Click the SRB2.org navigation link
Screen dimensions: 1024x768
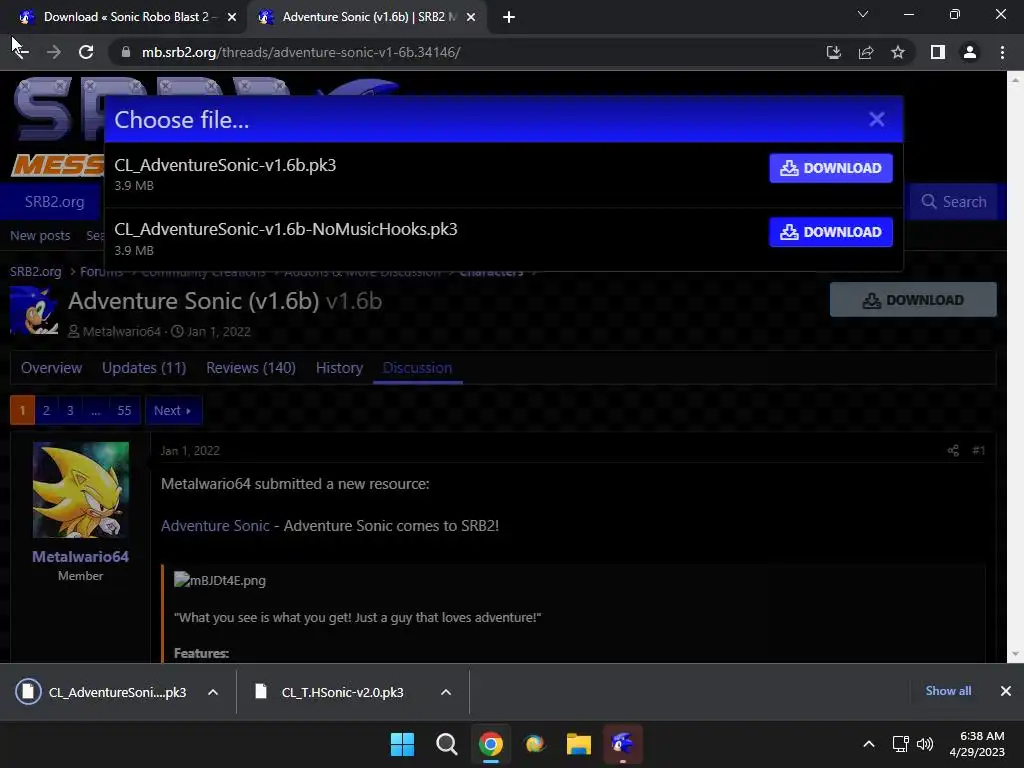tap(54, 202)
